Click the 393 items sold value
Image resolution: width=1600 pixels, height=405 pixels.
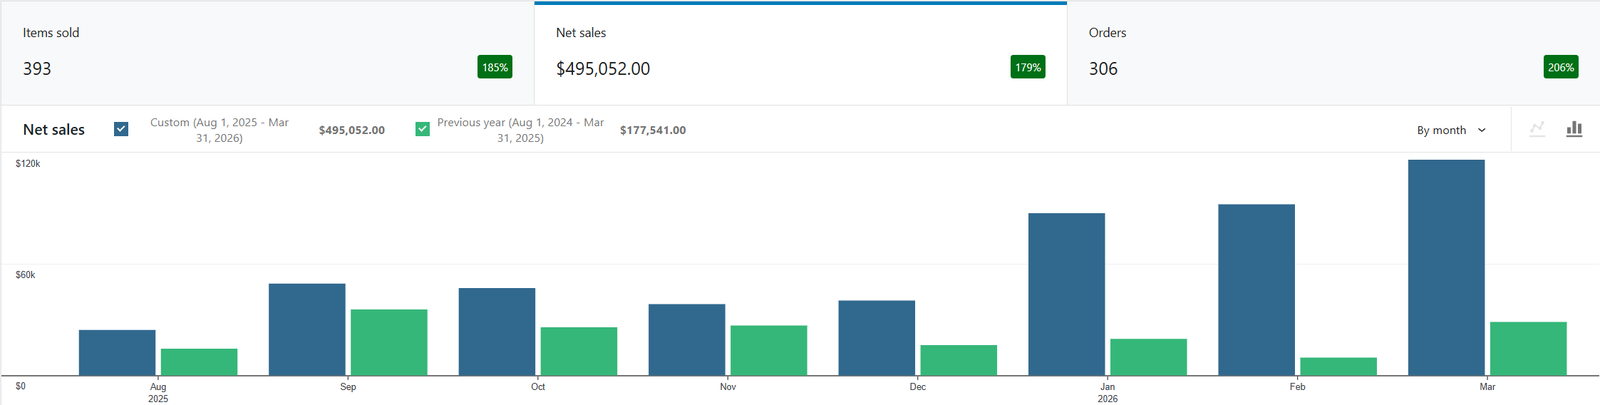pos(37,69)
